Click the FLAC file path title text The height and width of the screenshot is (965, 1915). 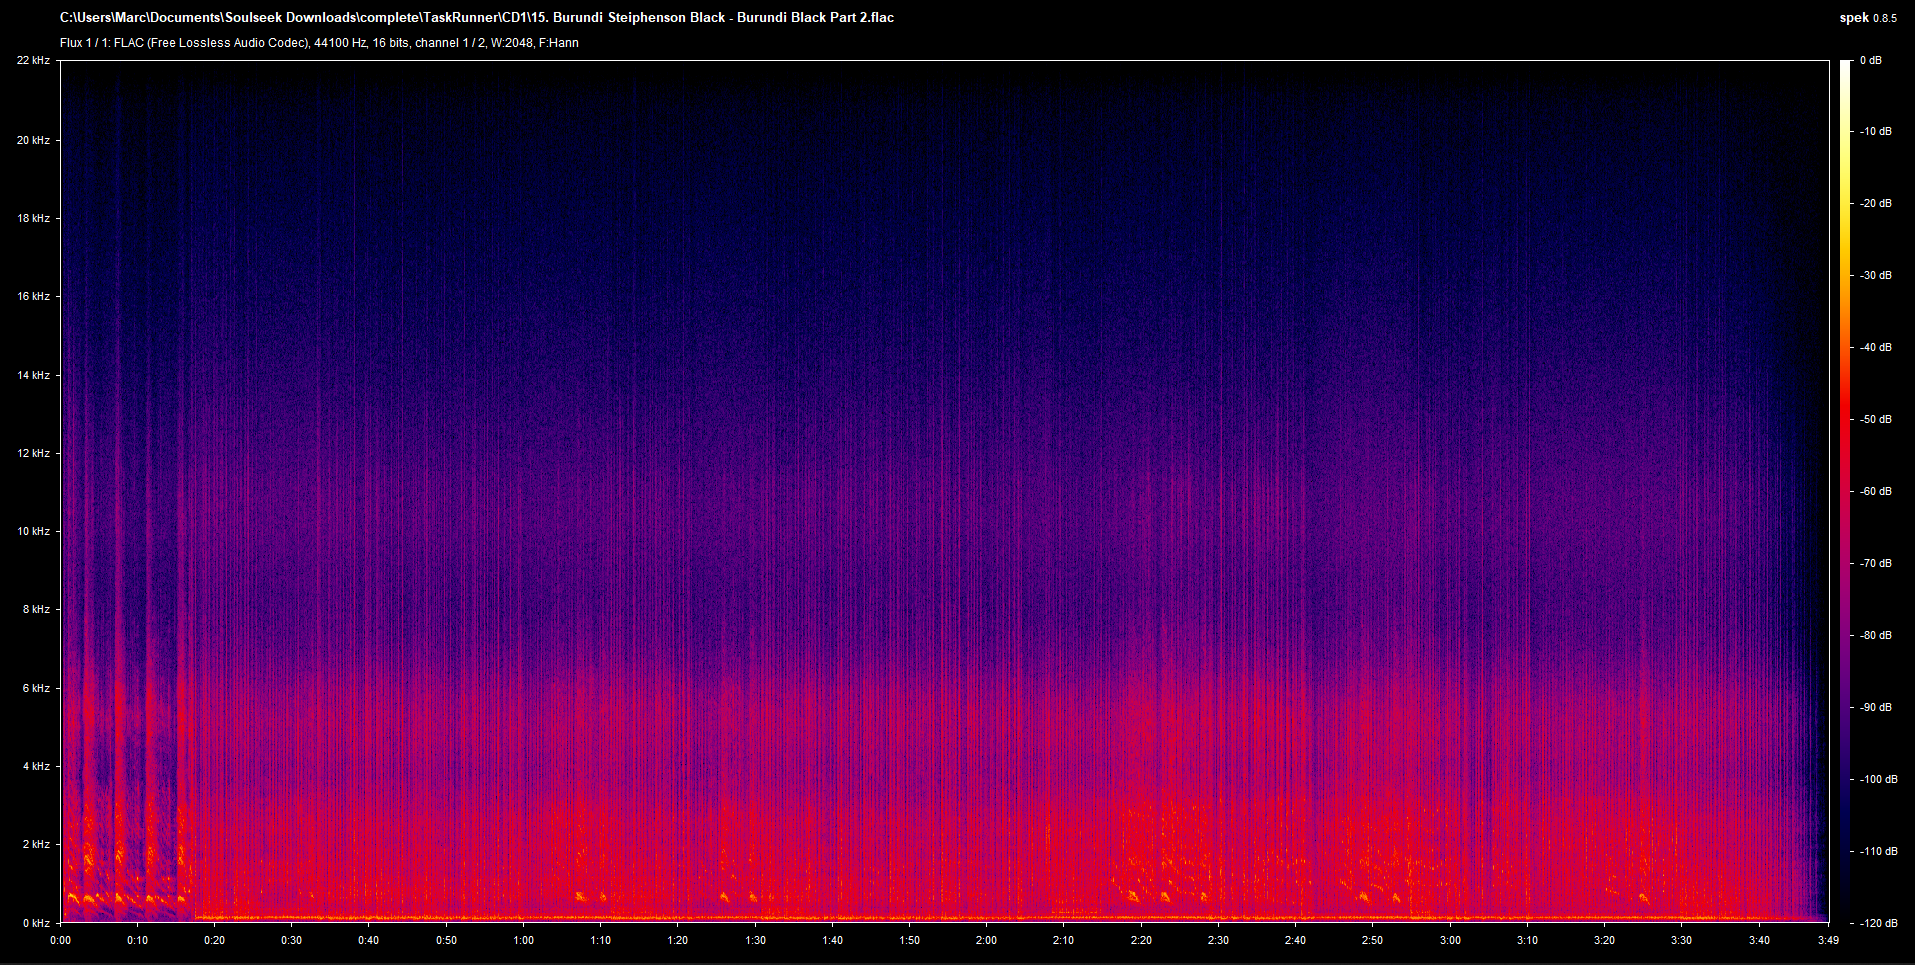[477, 17]
